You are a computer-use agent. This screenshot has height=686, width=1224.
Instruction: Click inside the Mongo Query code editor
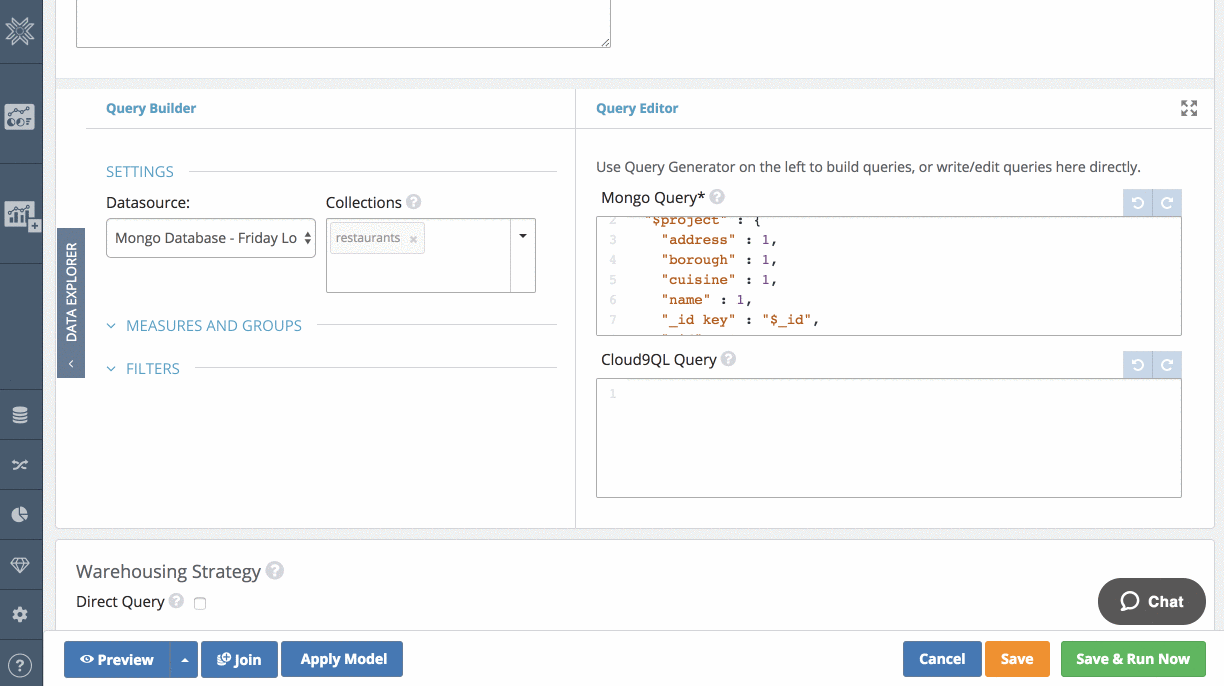888,276
